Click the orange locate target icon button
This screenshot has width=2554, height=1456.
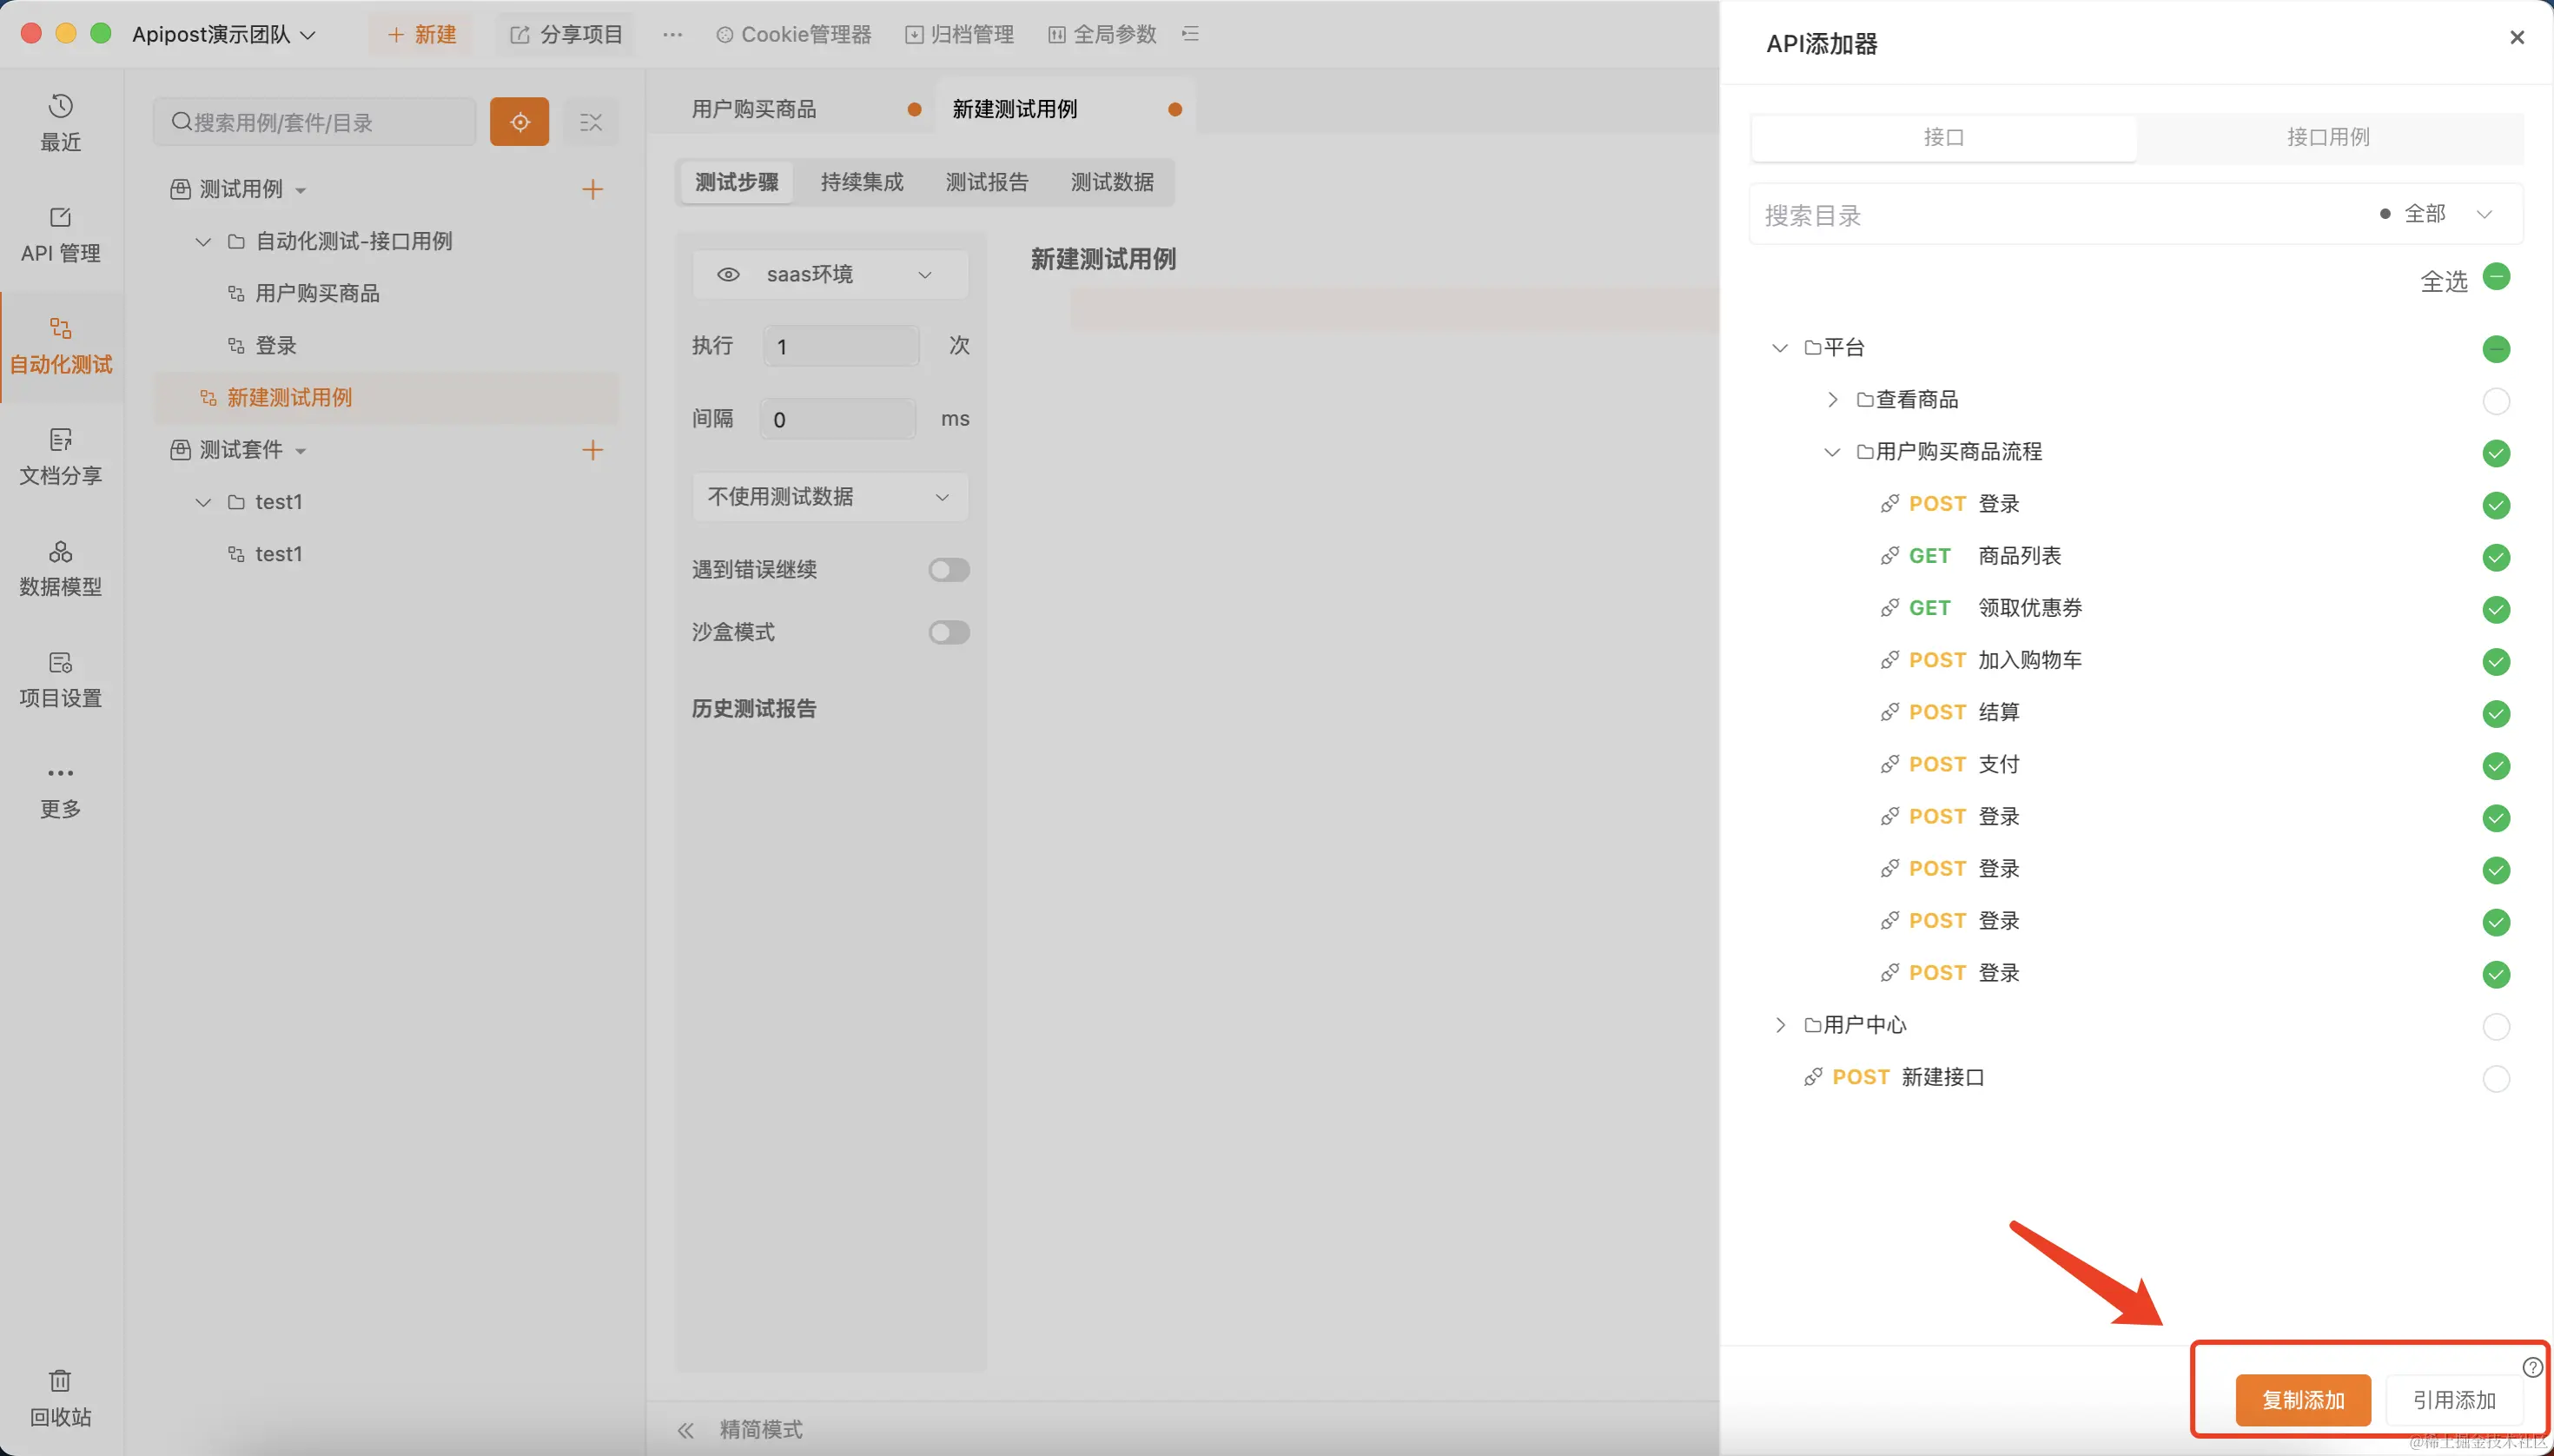pos(519,122)
